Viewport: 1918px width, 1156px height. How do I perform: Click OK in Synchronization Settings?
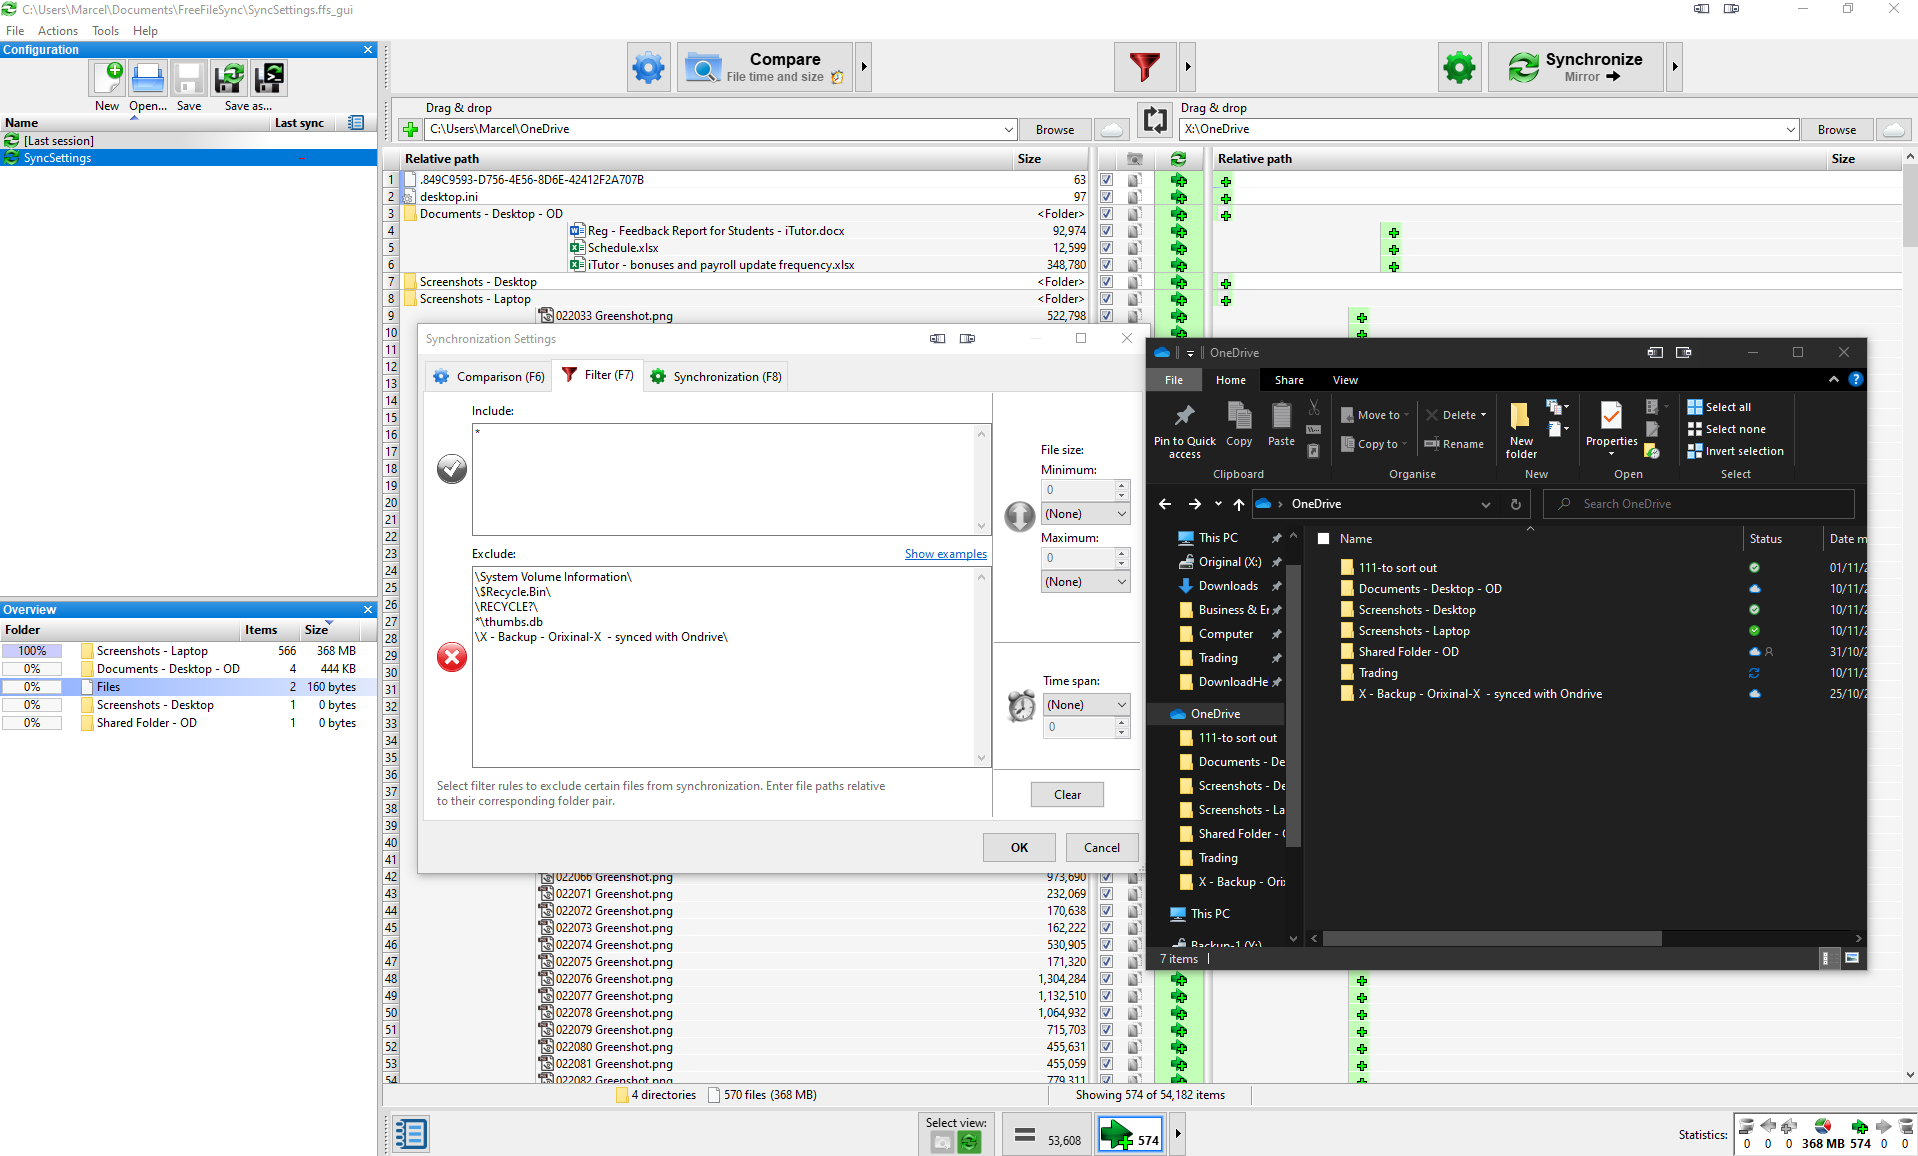1019,848
